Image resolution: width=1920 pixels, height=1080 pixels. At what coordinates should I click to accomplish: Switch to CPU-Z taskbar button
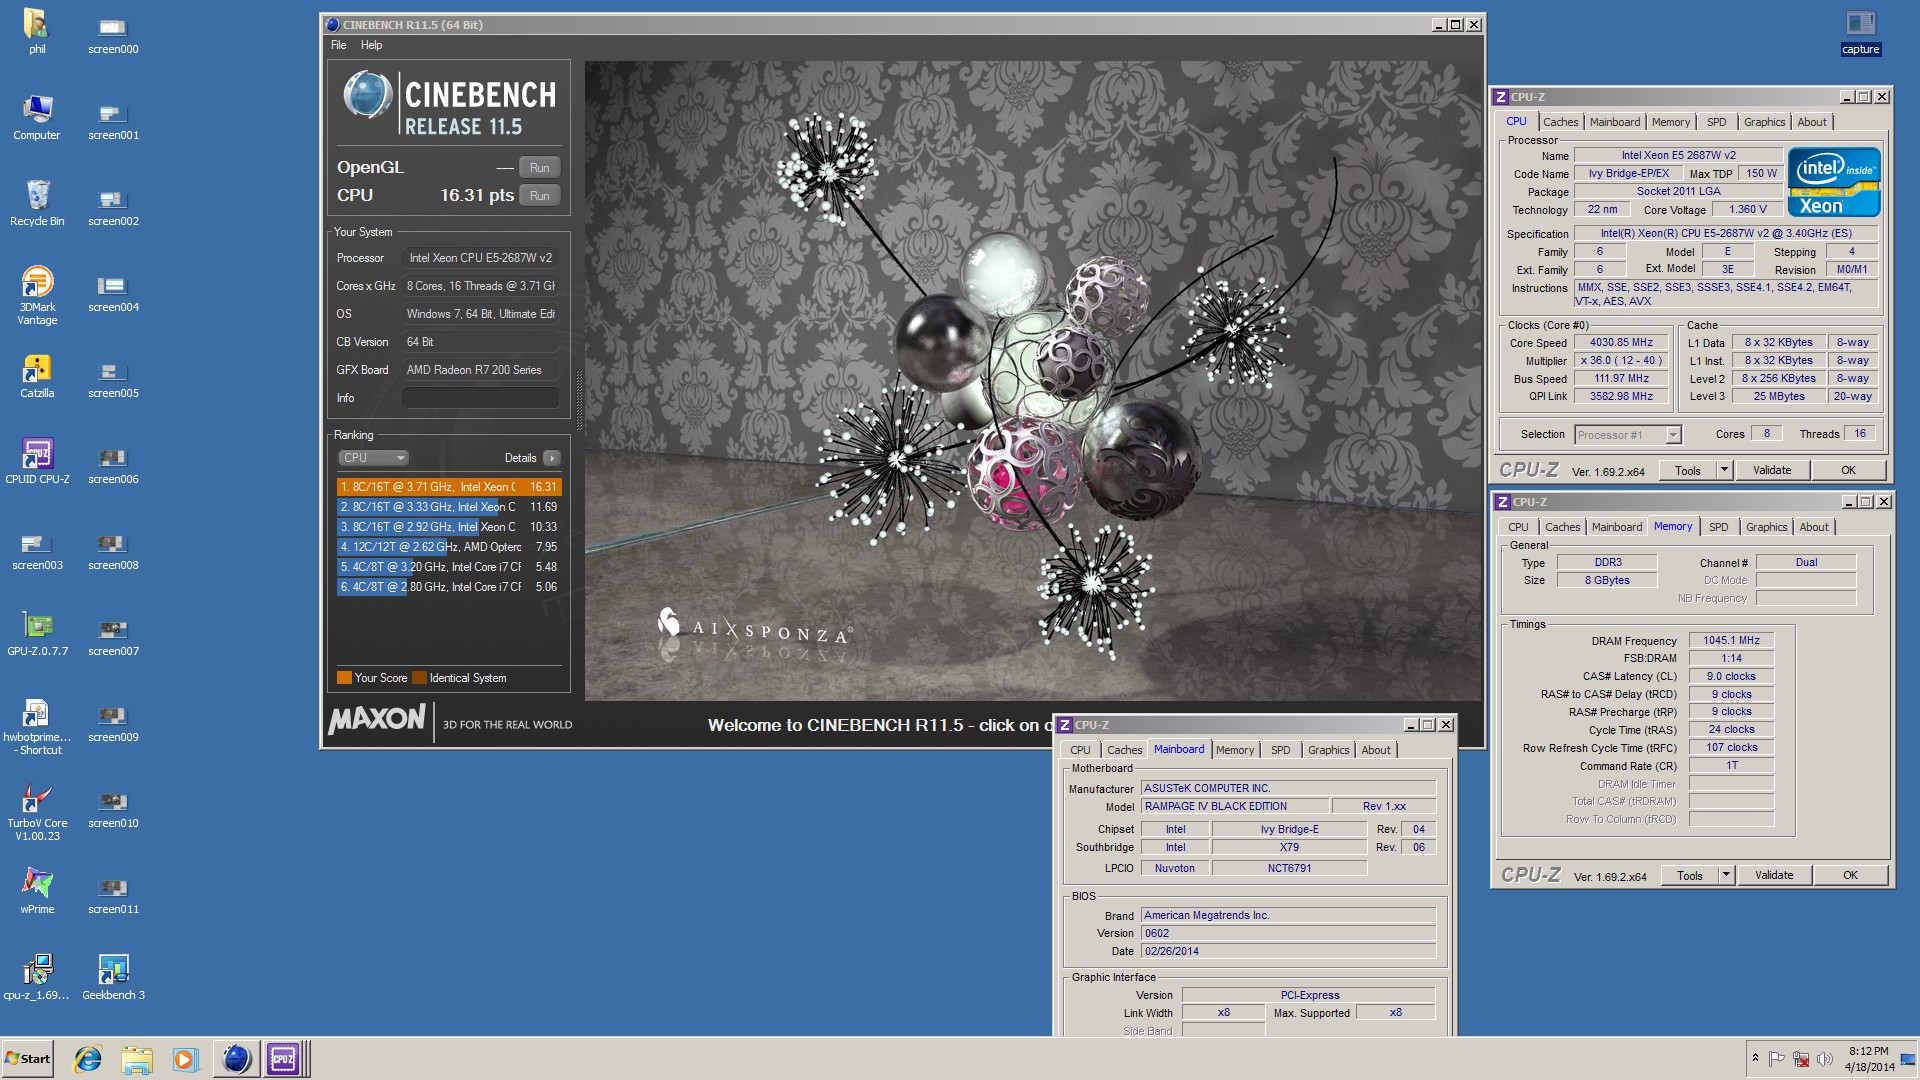click(x=285, y=1059)
